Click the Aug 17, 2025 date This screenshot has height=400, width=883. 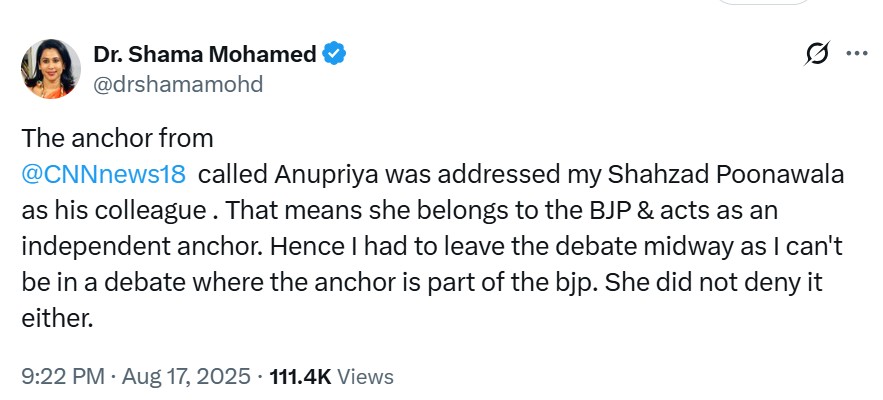[191, 376]
